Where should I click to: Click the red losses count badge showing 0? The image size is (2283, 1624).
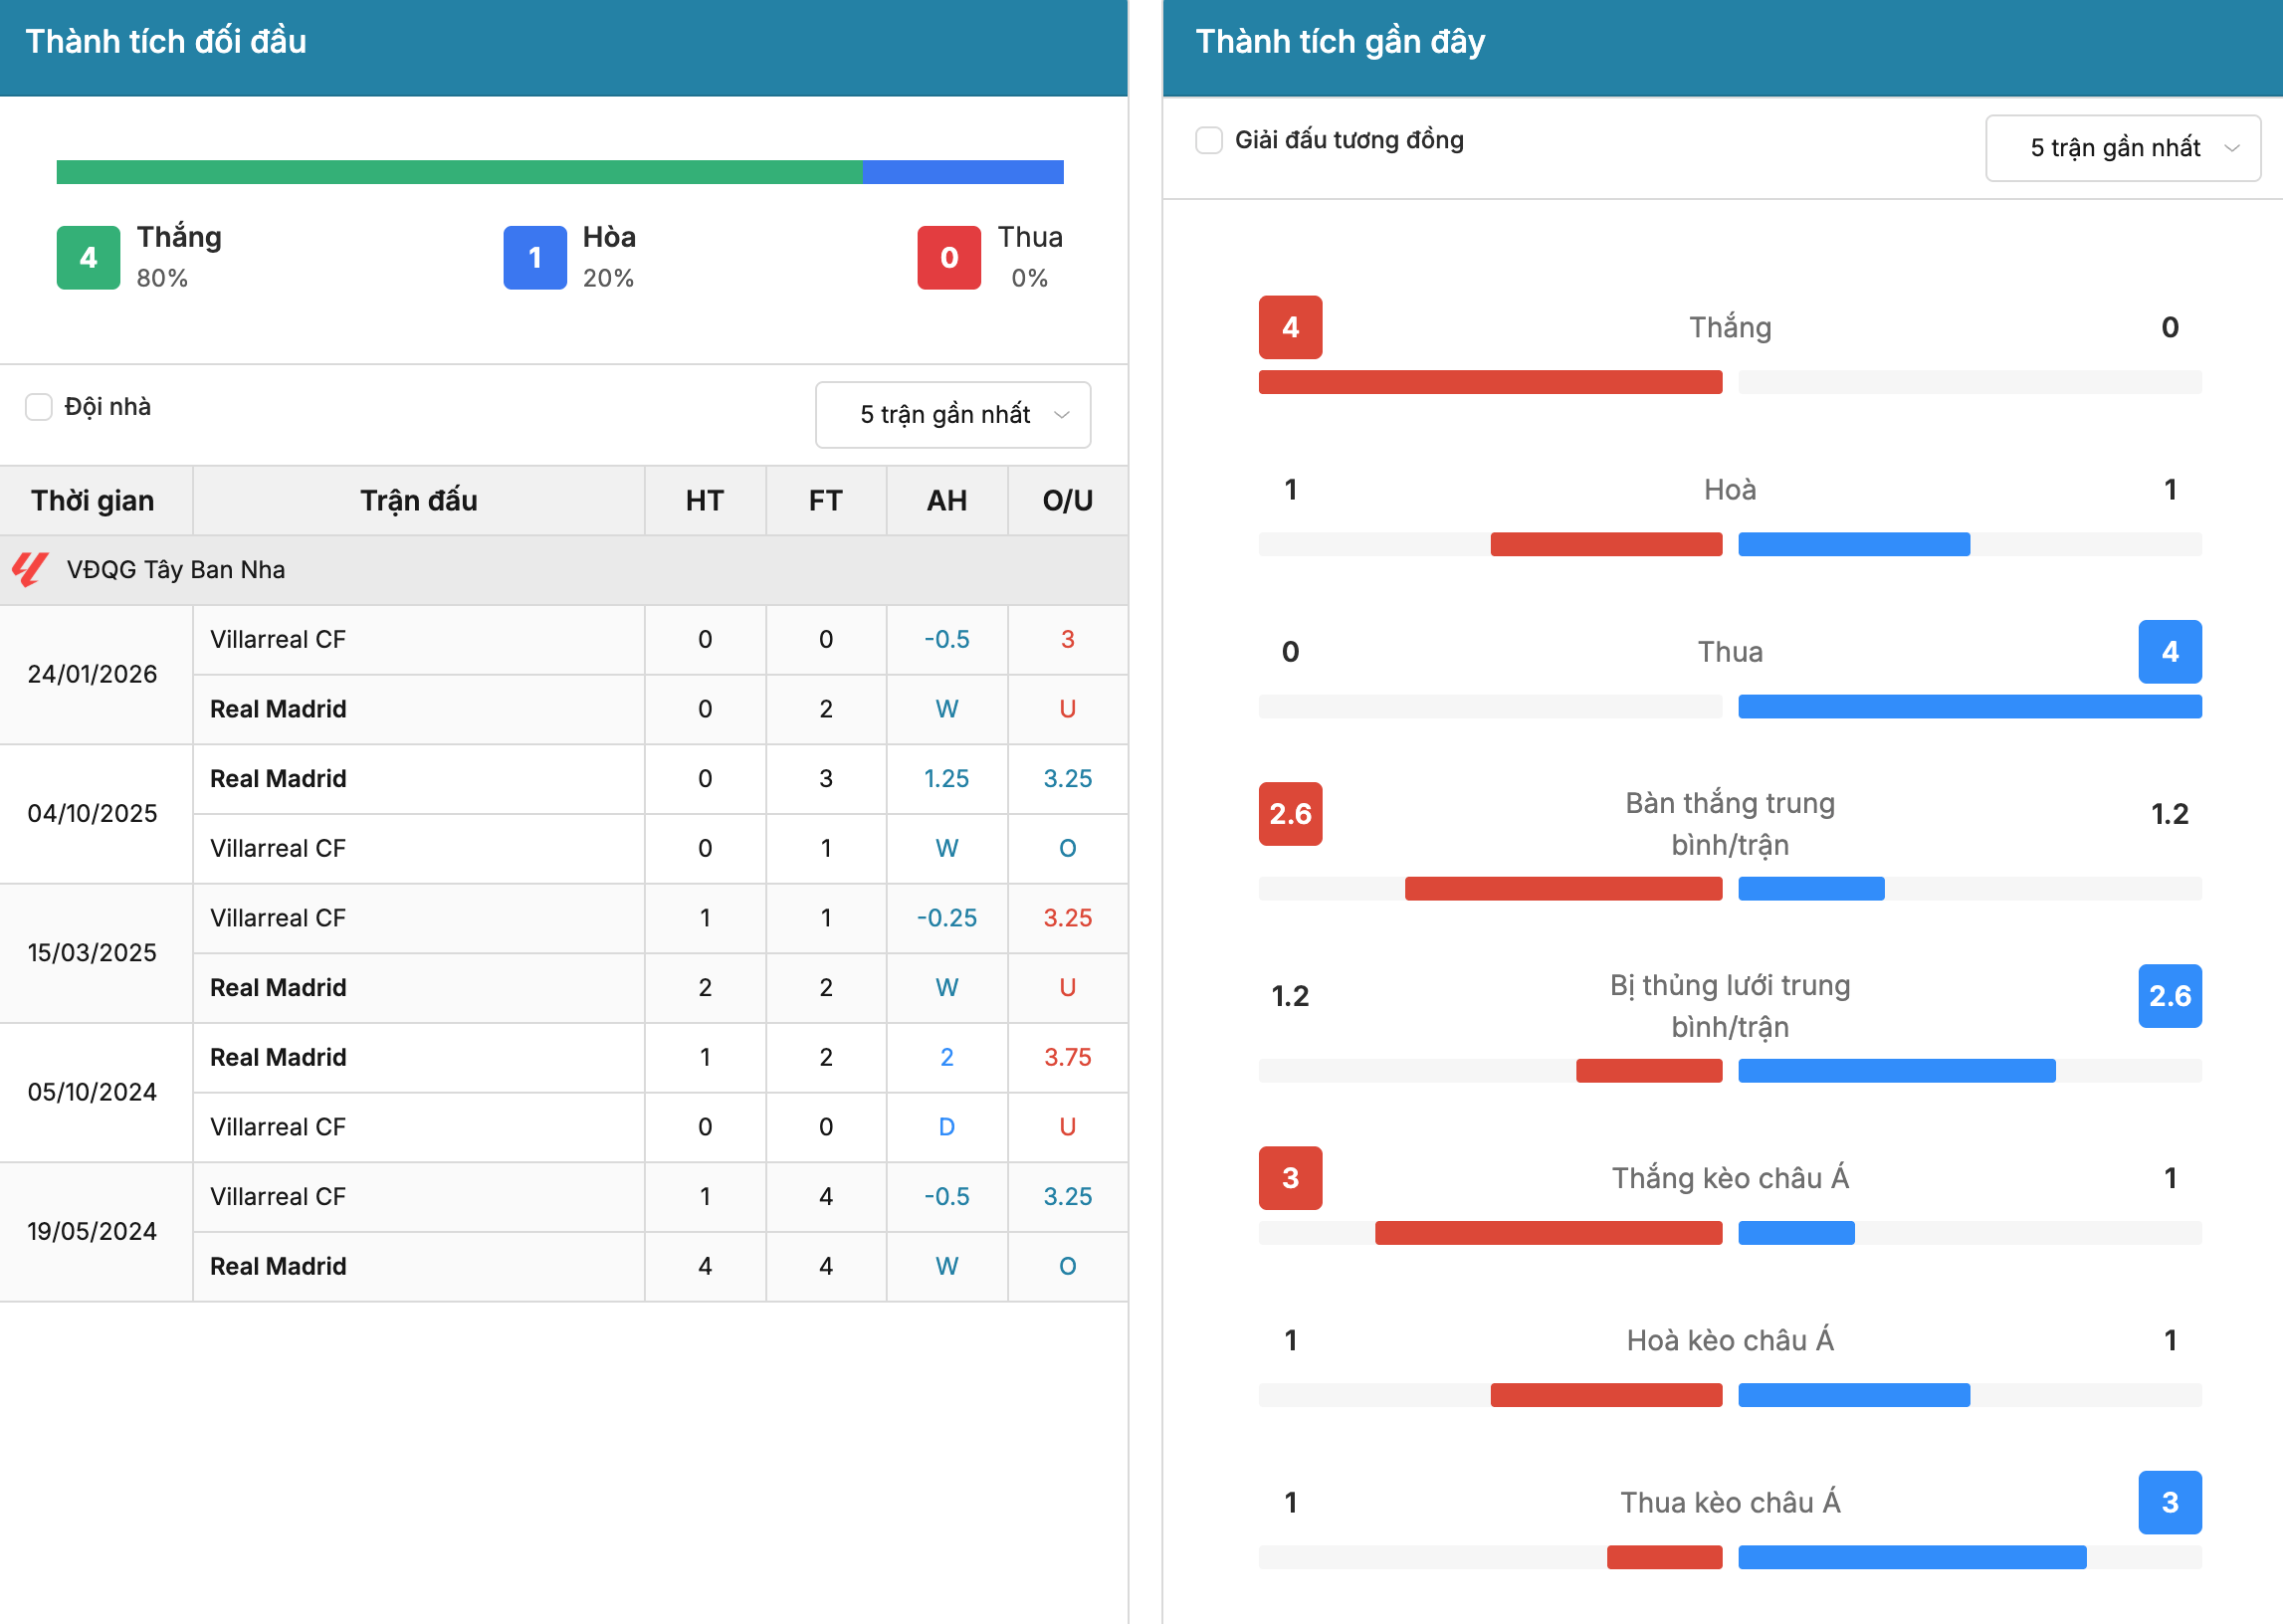click(949, 258)
